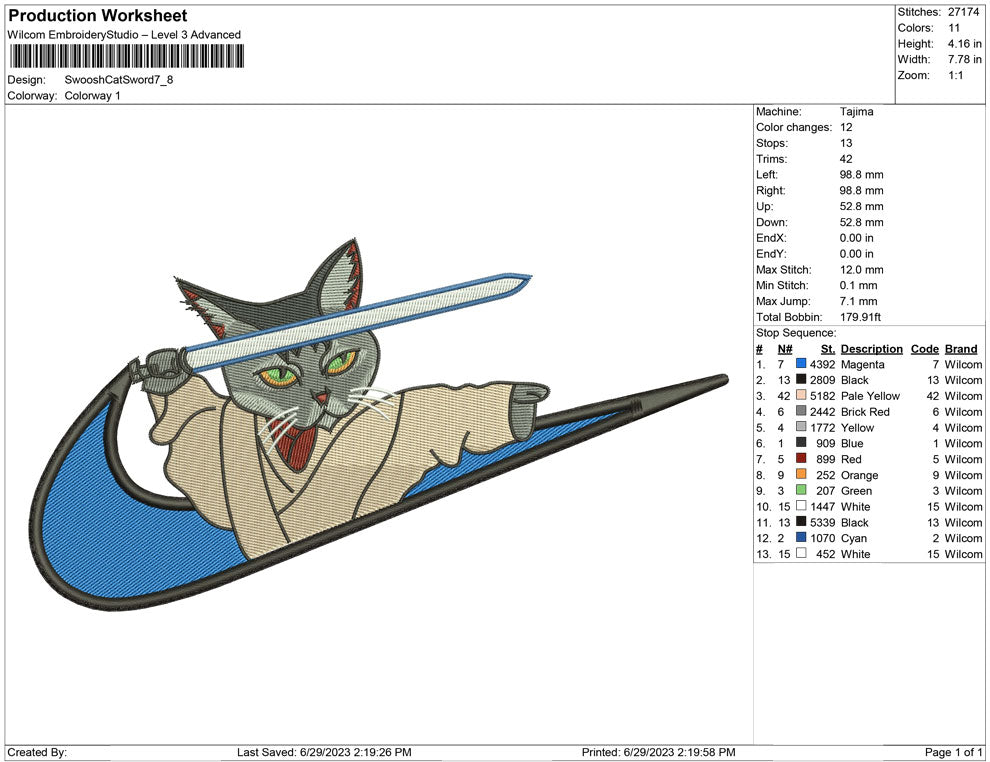Select the Total Bobbin value 179.91ft
This screenshot has width=990, height=762.
[x=860, y=316]
